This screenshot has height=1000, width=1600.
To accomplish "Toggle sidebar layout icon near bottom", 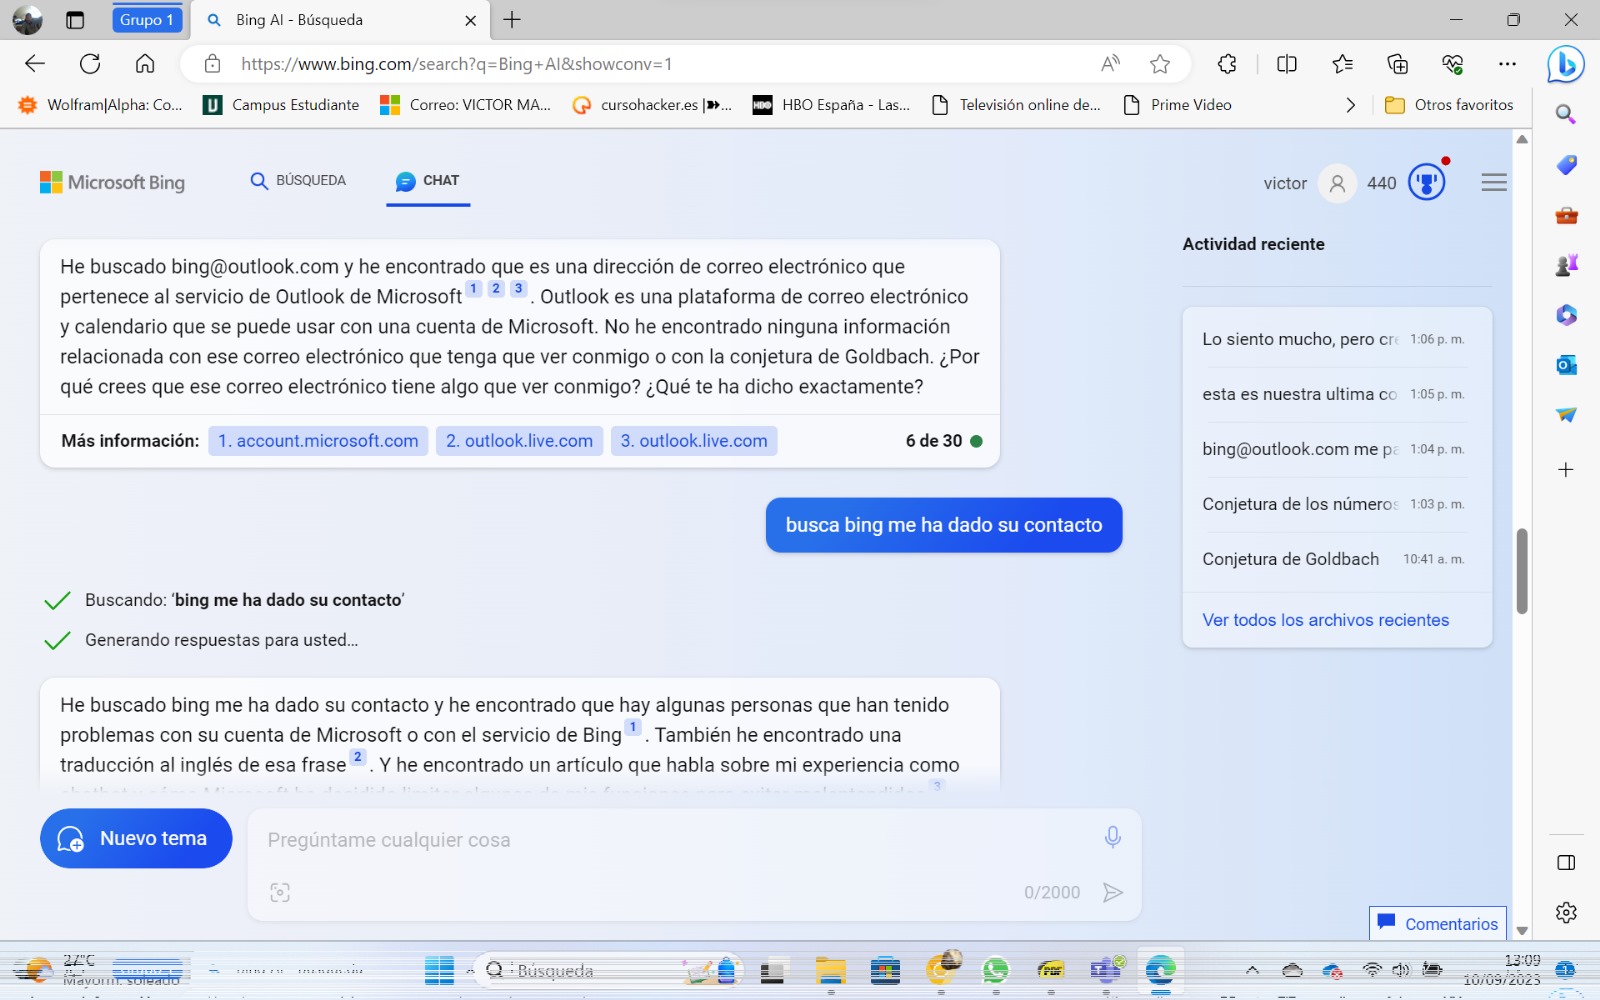I will point(1566,863).
